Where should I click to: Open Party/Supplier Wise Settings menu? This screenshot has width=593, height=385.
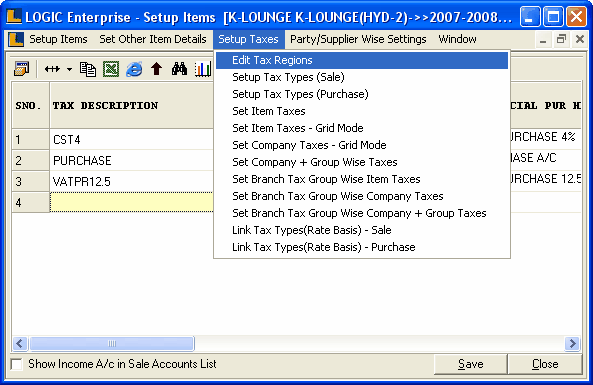point(358,39)
